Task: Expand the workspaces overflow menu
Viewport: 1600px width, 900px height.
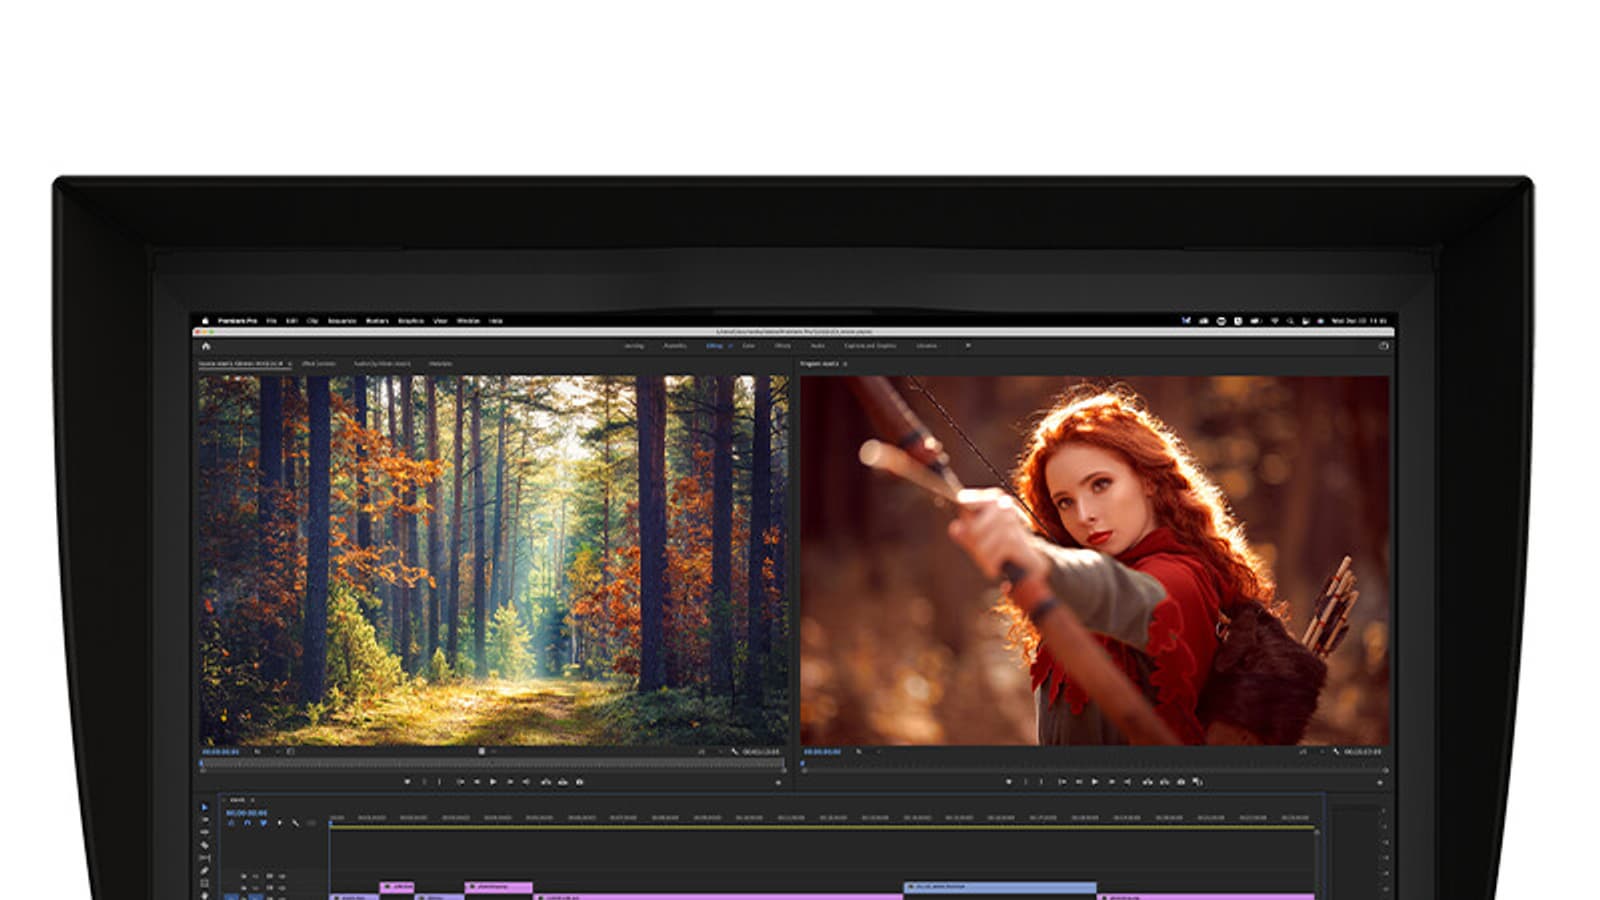Action: point(967,346)
